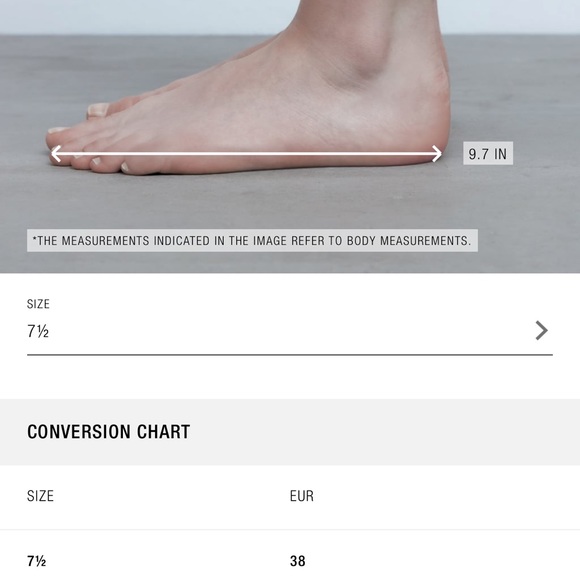Image resolution: width=580 pixels, height=580 pixels.
Task: Select the foot measurement image
Action: [x=290, y=136]
